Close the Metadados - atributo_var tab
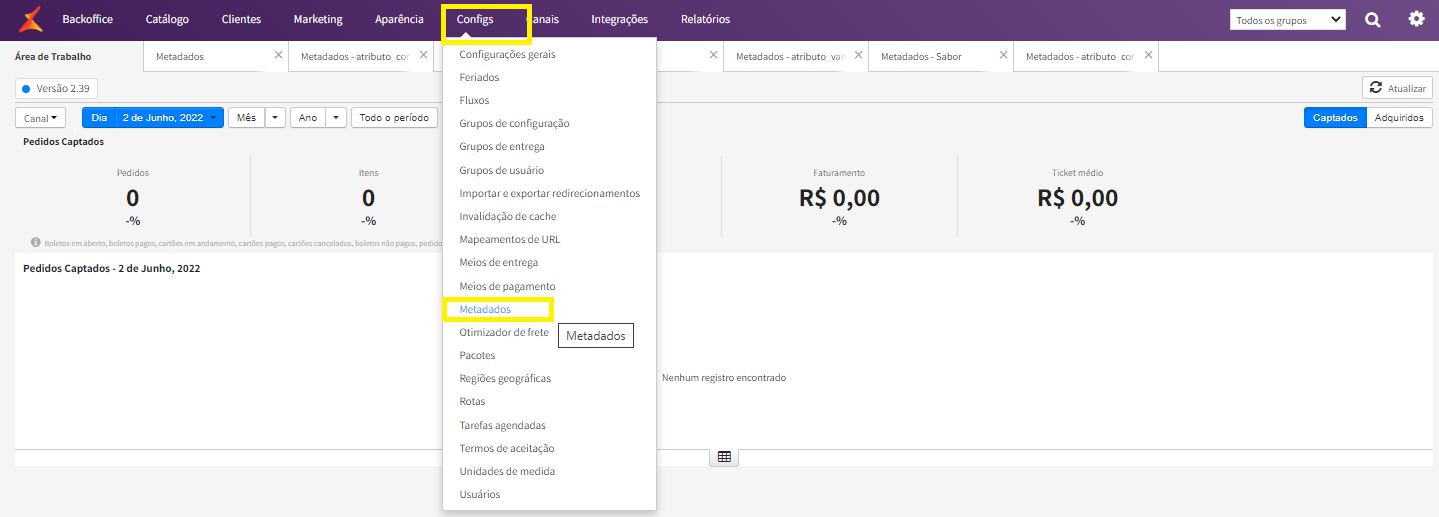Image resolution: width=1439 pixels, height=517 pixels. (858, 55)
